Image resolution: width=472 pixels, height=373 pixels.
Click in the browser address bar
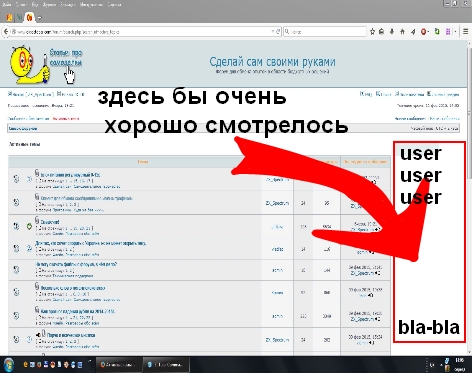[142, 32]
